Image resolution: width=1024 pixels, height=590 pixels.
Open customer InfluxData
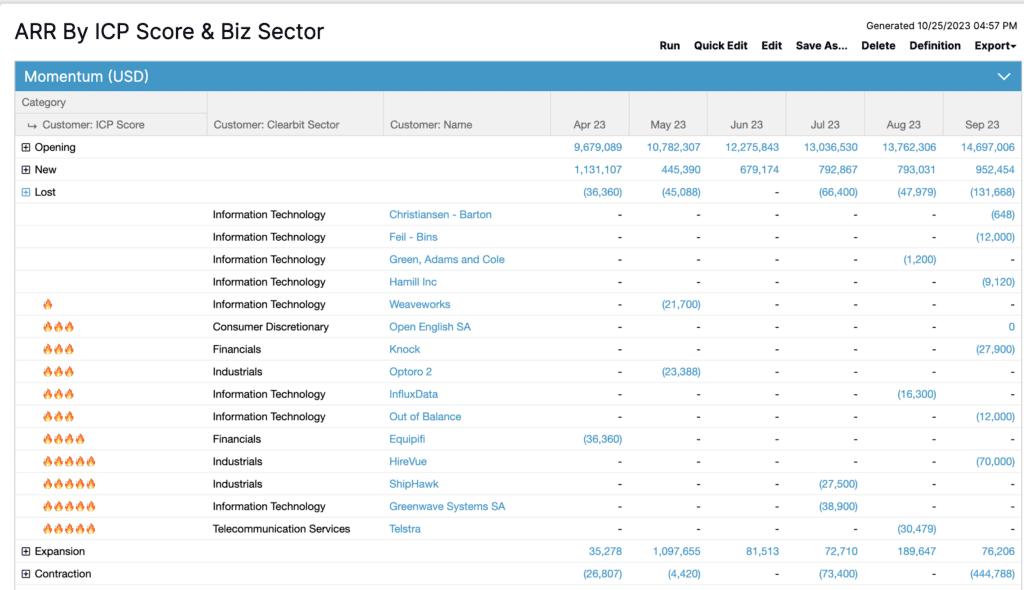(x=413, y=394)
